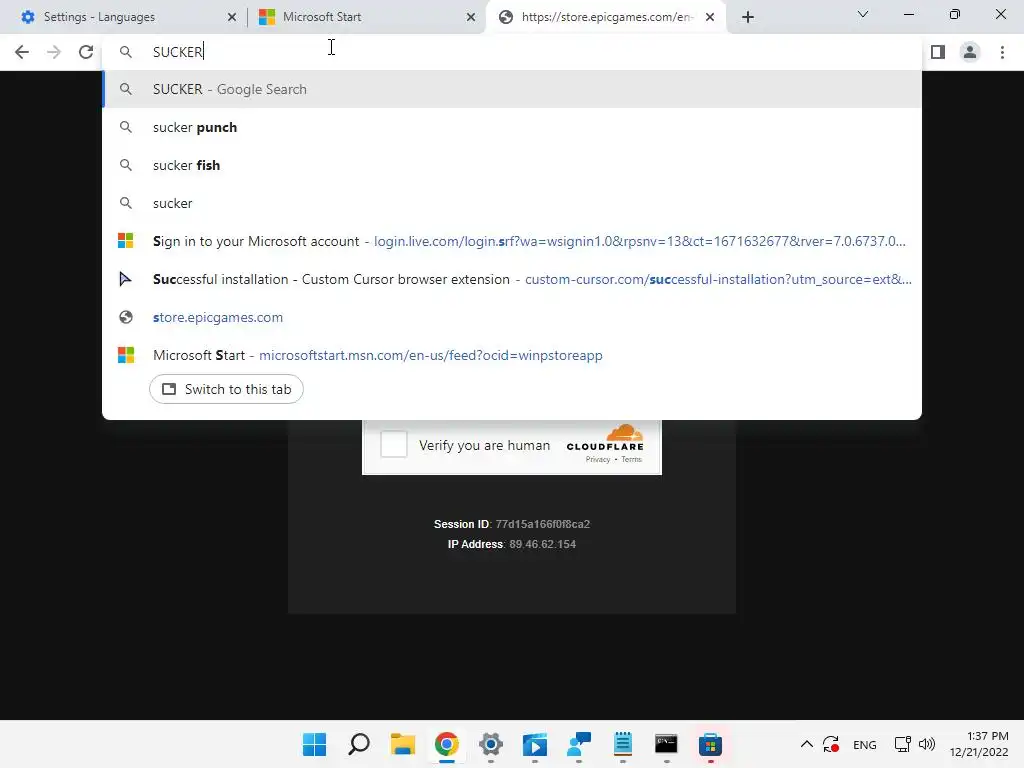
Task: Open File Explorer from the taskbar
Action: pos(402,744)
